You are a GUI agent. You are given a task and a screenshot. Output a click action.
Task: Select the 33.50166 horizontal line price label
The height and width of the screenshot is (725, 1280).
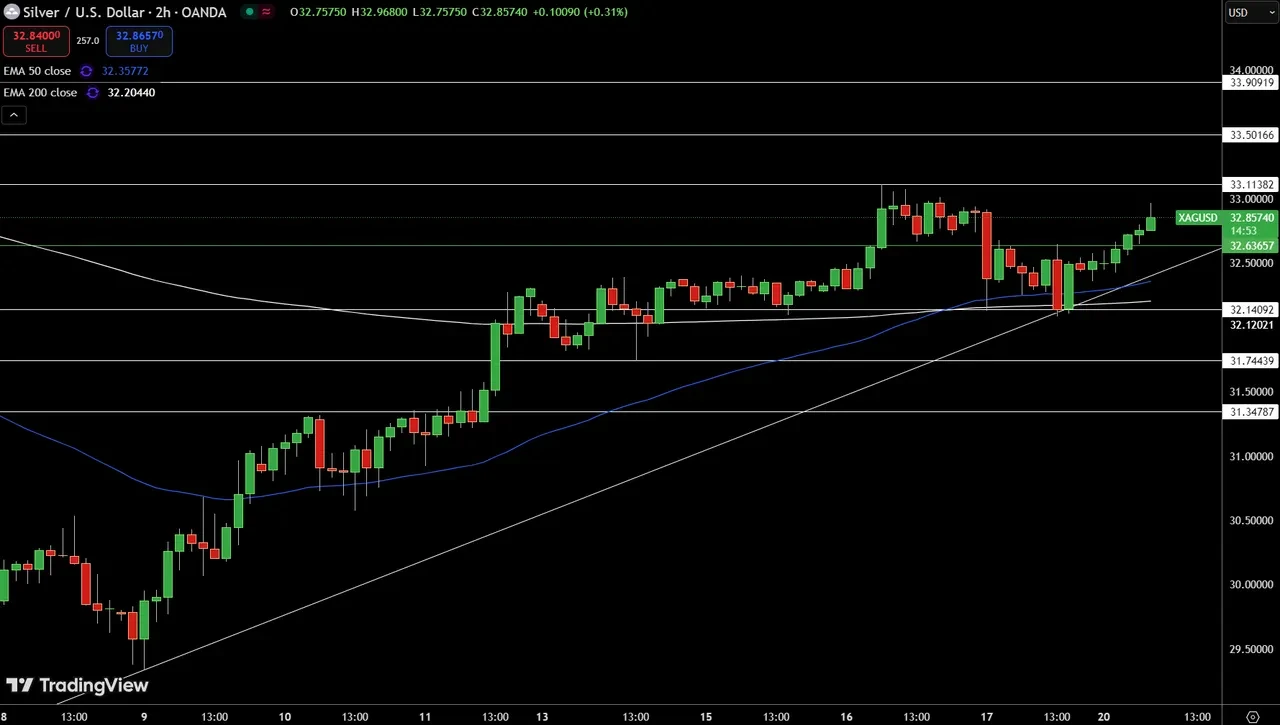[1251, 134]
